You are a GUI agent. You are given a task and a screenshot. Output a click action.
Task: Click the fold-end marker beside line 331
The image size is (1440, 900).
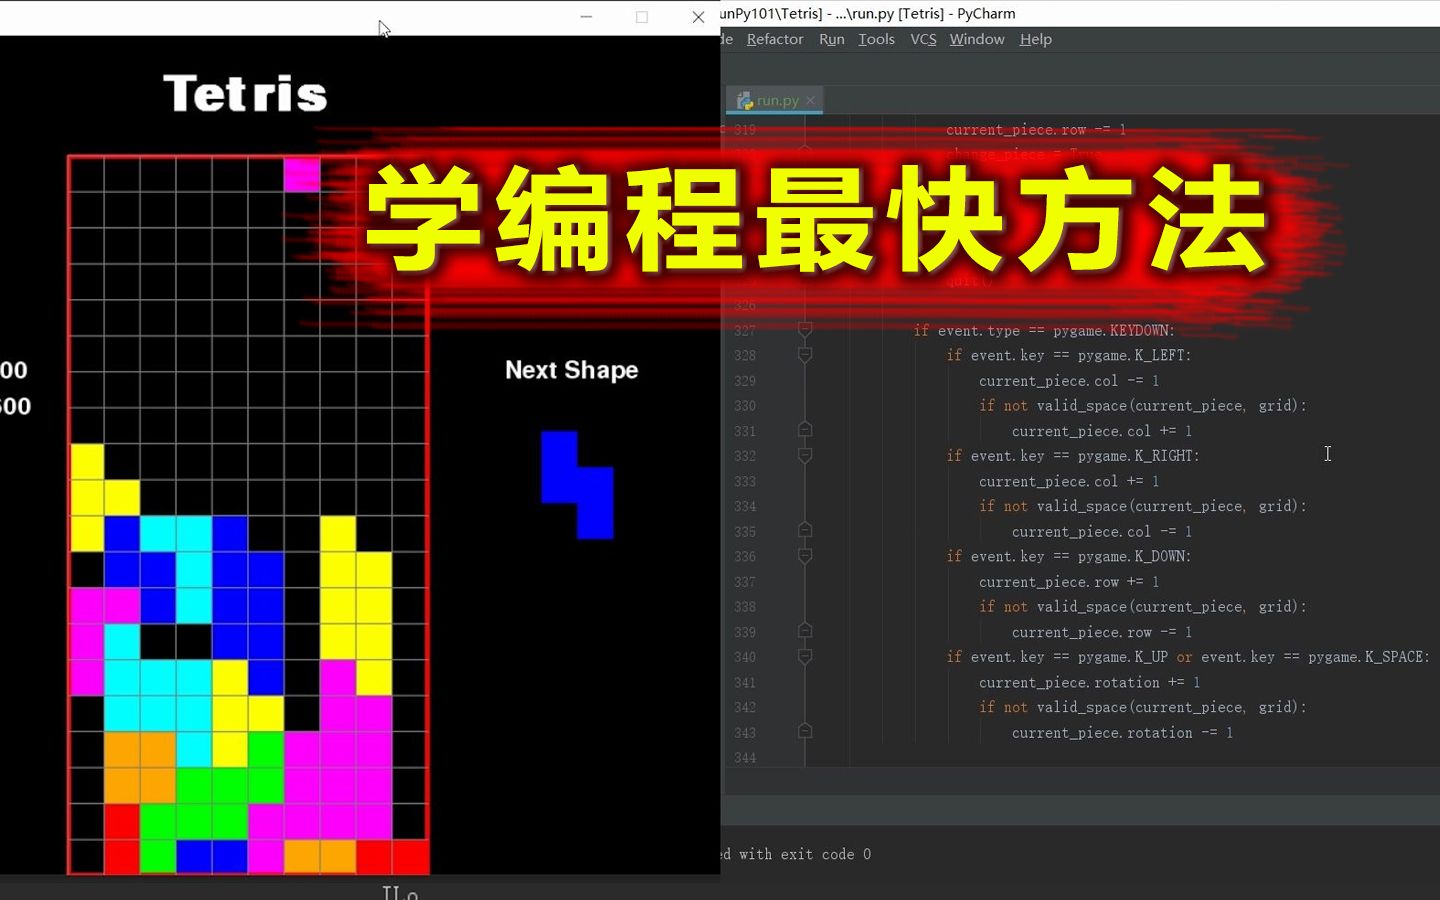(x=805, y=430)
